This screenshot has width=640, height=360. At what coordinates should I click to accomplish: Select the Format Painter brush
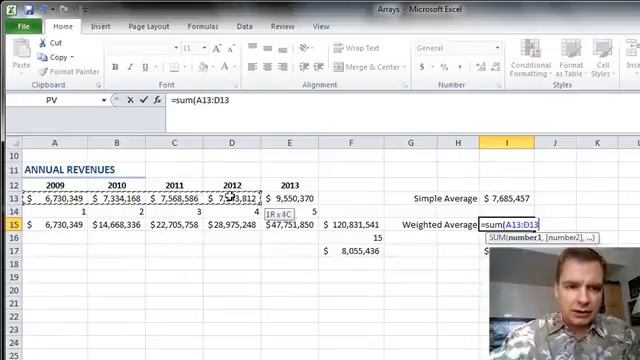coord(43,71)
